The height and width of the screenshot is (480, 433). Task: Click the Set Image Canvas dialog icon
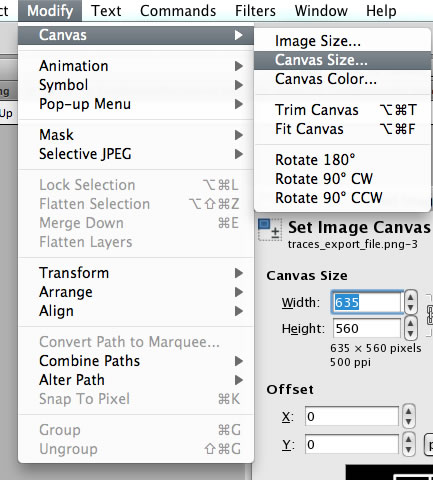pos(269,230)
